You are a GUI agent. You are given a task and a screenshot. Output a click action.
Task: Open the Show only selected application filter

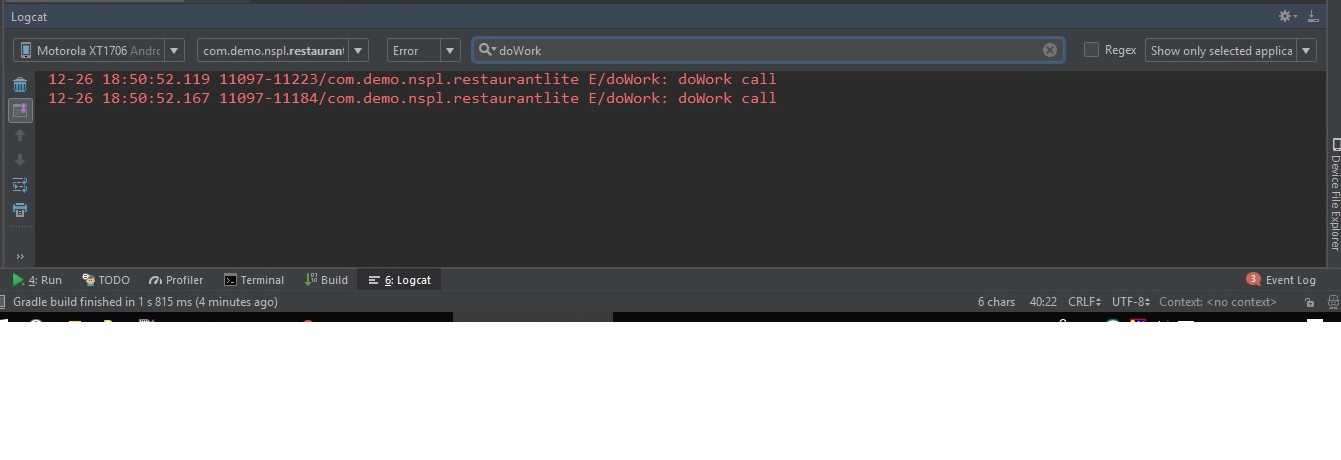1230,50
